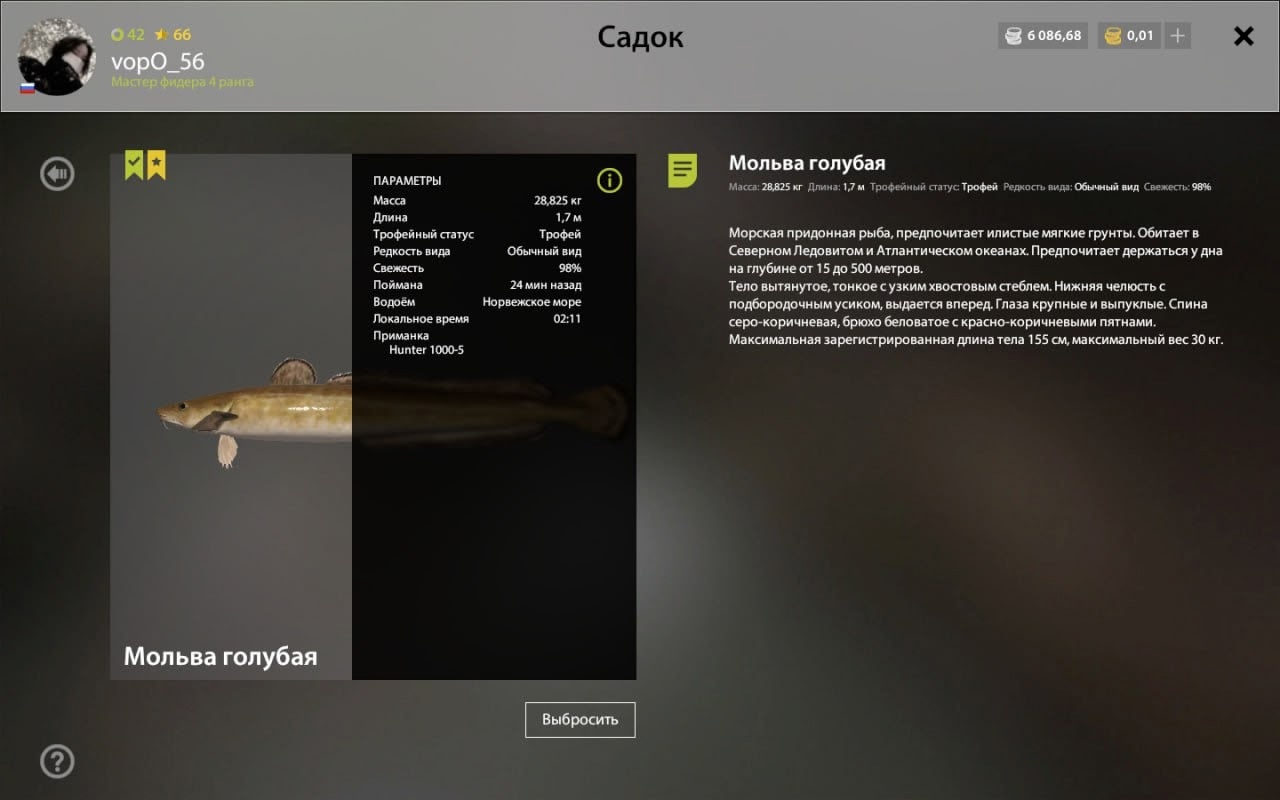Click the Параметры section header
Image resolution: width=1280 pixels, height=800 pixels.
pyautogui.click(x=407, y=181)
